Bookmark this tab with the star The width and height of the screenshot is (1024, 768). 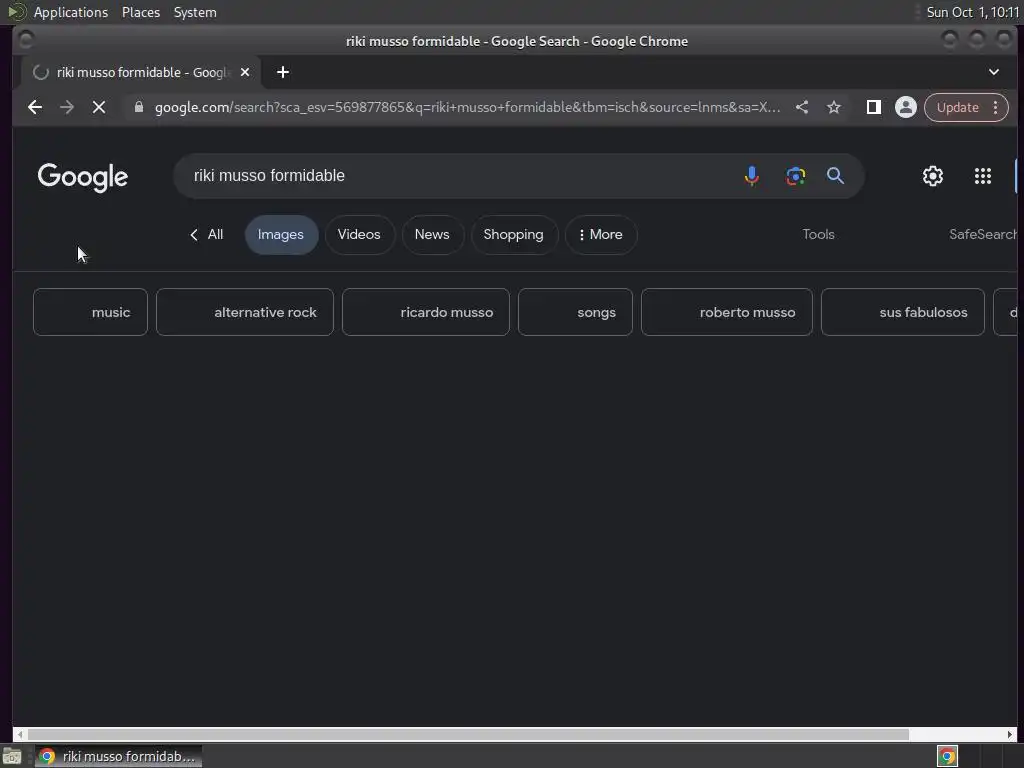(834, 107)
